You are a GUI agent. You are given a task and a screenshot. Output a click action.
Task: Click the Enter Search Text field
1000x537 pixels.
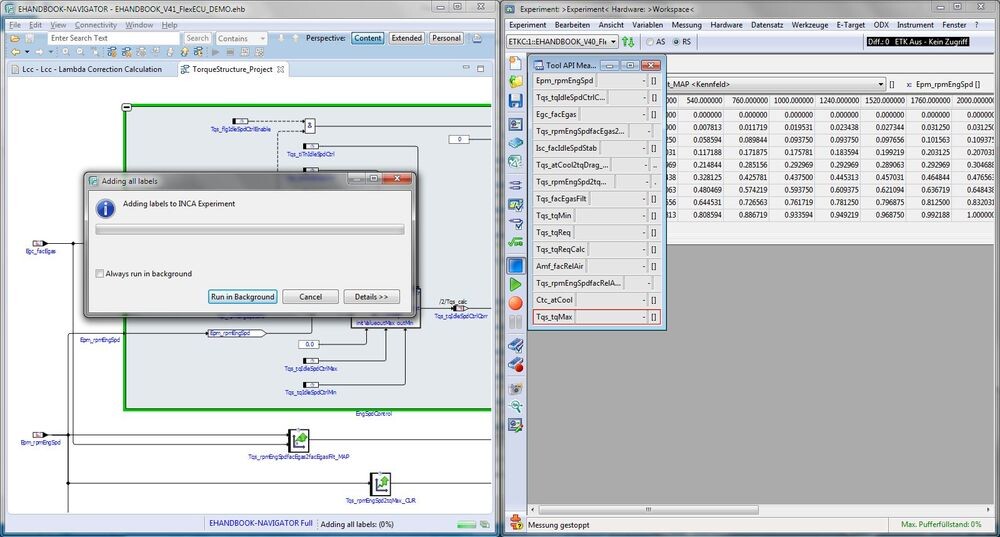pos(114,38)
